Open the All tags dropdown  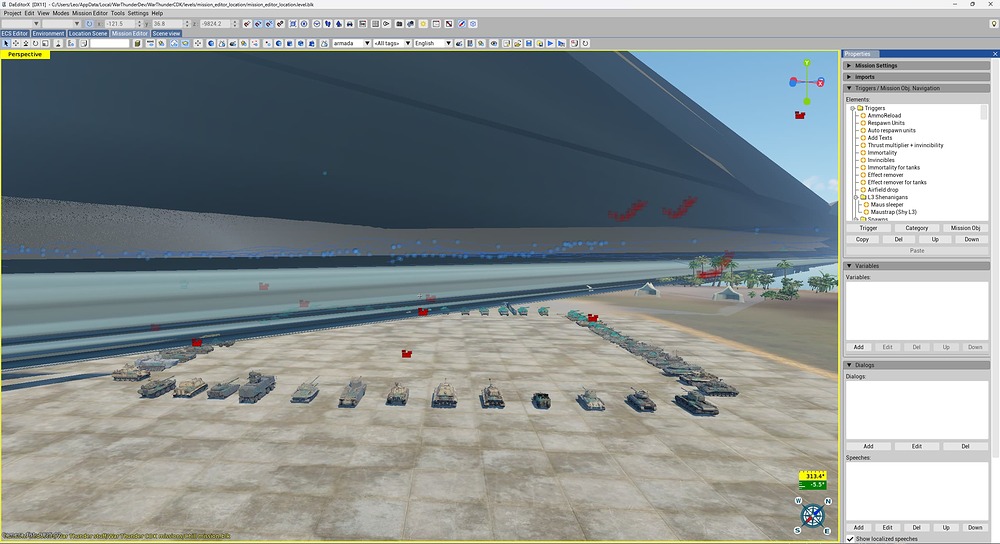point(392,43)
